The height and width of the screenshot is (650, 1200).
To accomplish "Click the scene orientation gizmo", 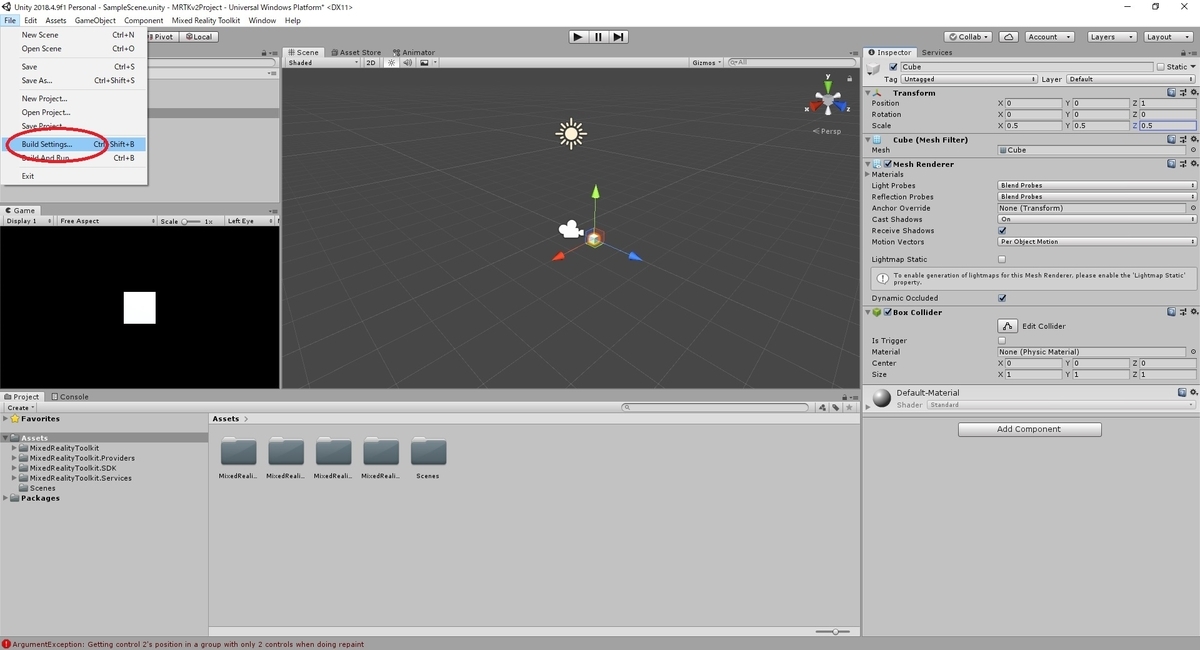I will [828, 101].
